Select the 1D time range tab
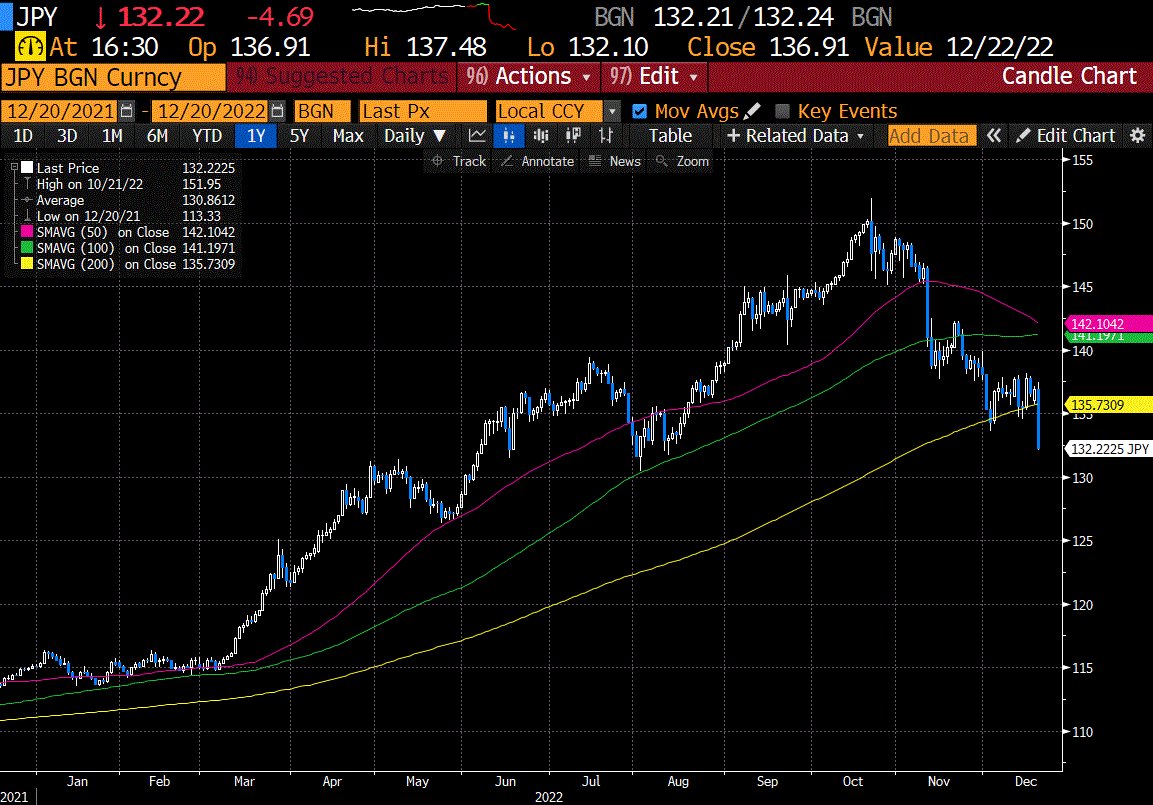Image resolution: width=1153 pixels, height=805 pixels. (x=24, y=135)
